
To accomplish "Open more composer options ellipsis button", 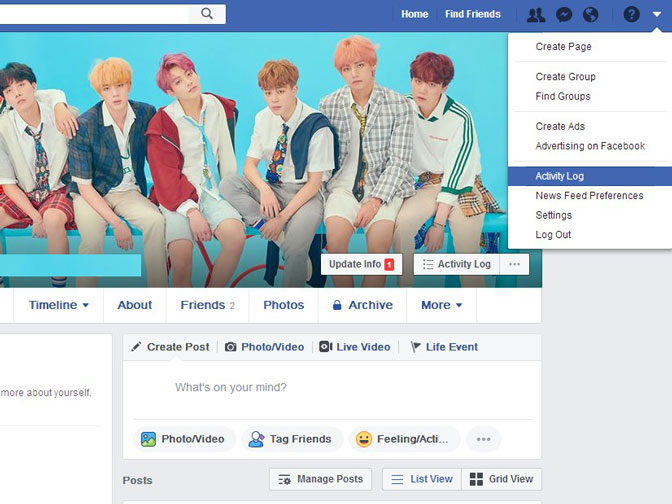I will point(483,439).
